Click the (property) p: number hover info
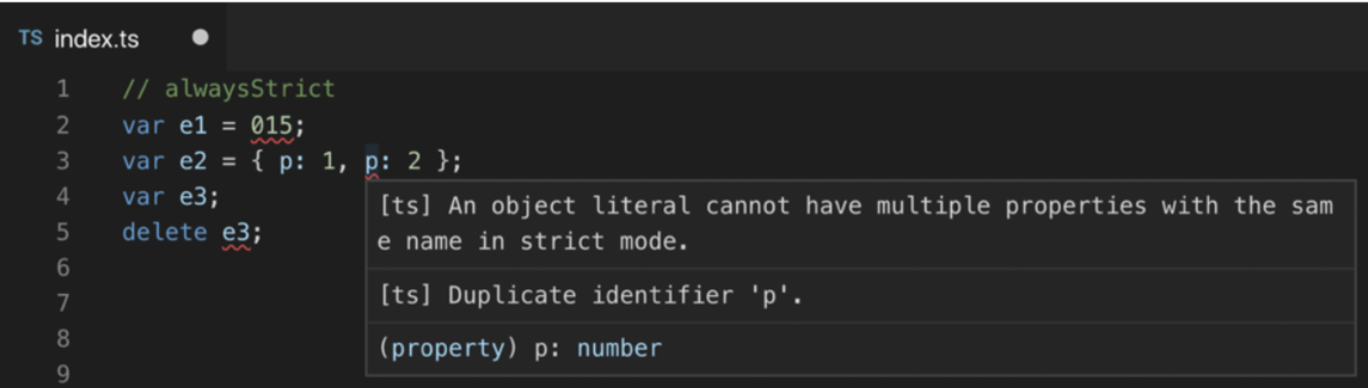1368x388 pixels. click(520, 348)
